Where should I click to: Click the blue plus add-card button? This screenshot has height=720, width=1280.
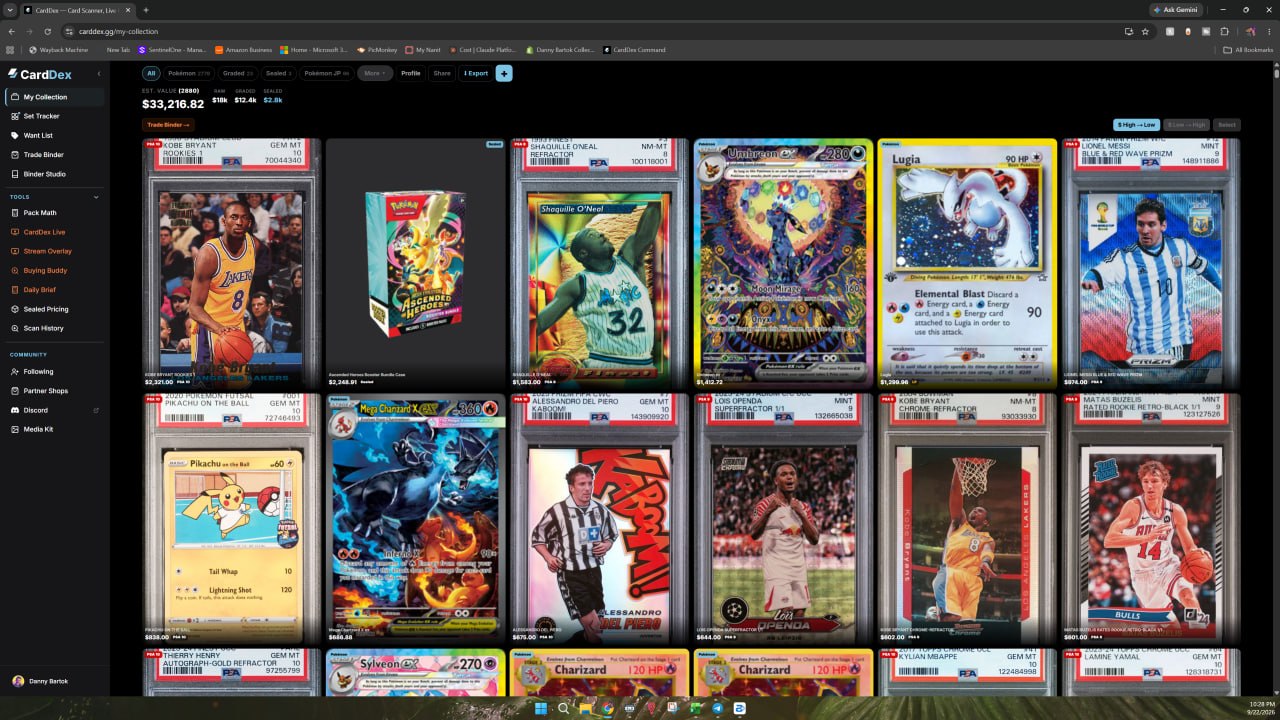[x=504, y=73]
